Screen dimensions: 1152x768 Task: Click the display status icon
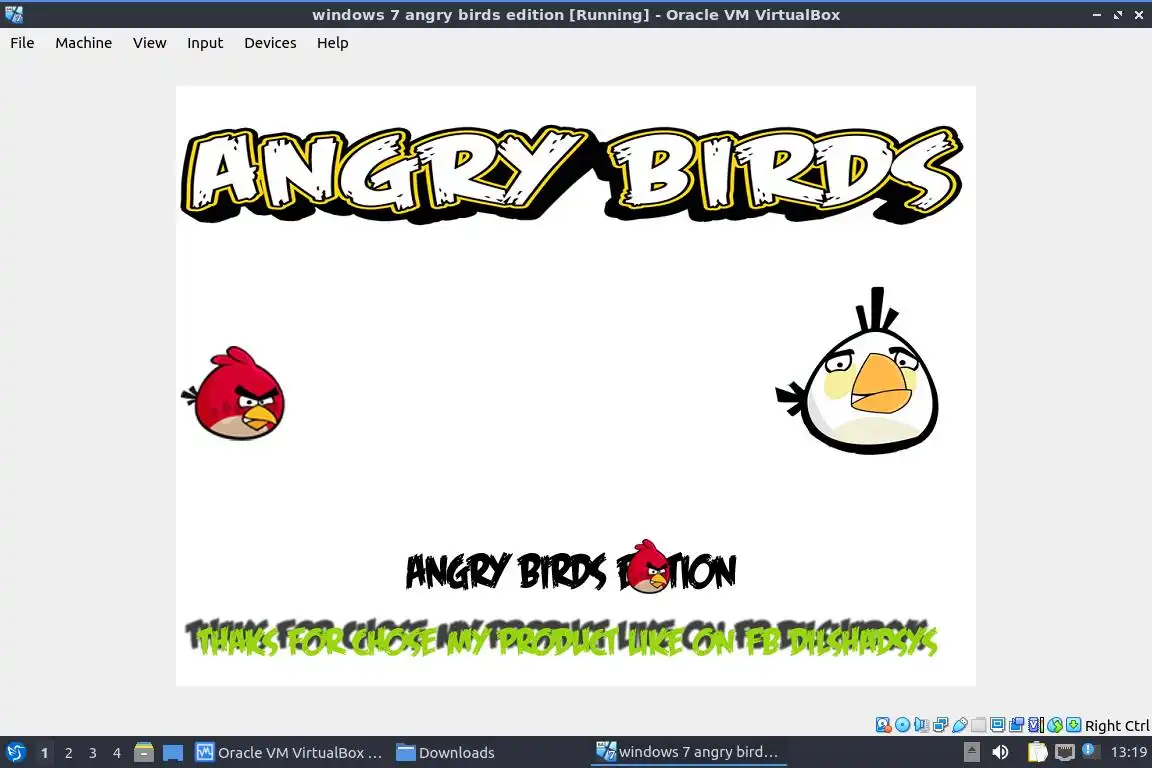(x=998, y=725)
